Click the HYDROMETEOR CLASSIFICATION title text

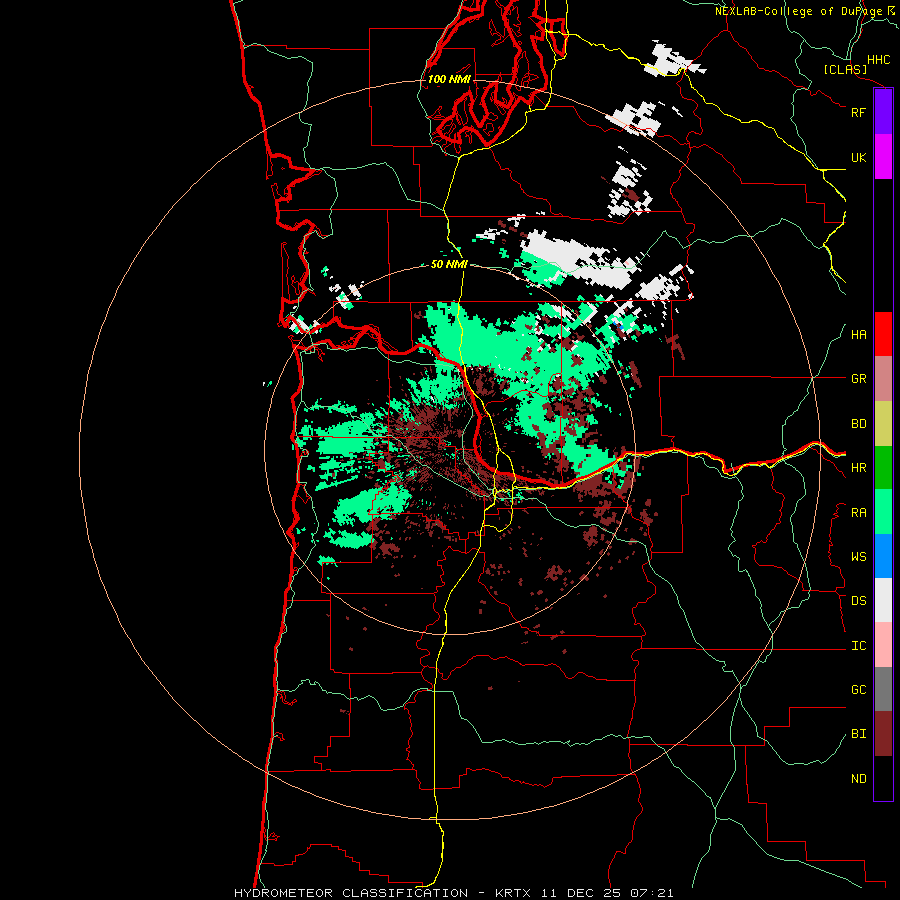click(351, 893)
